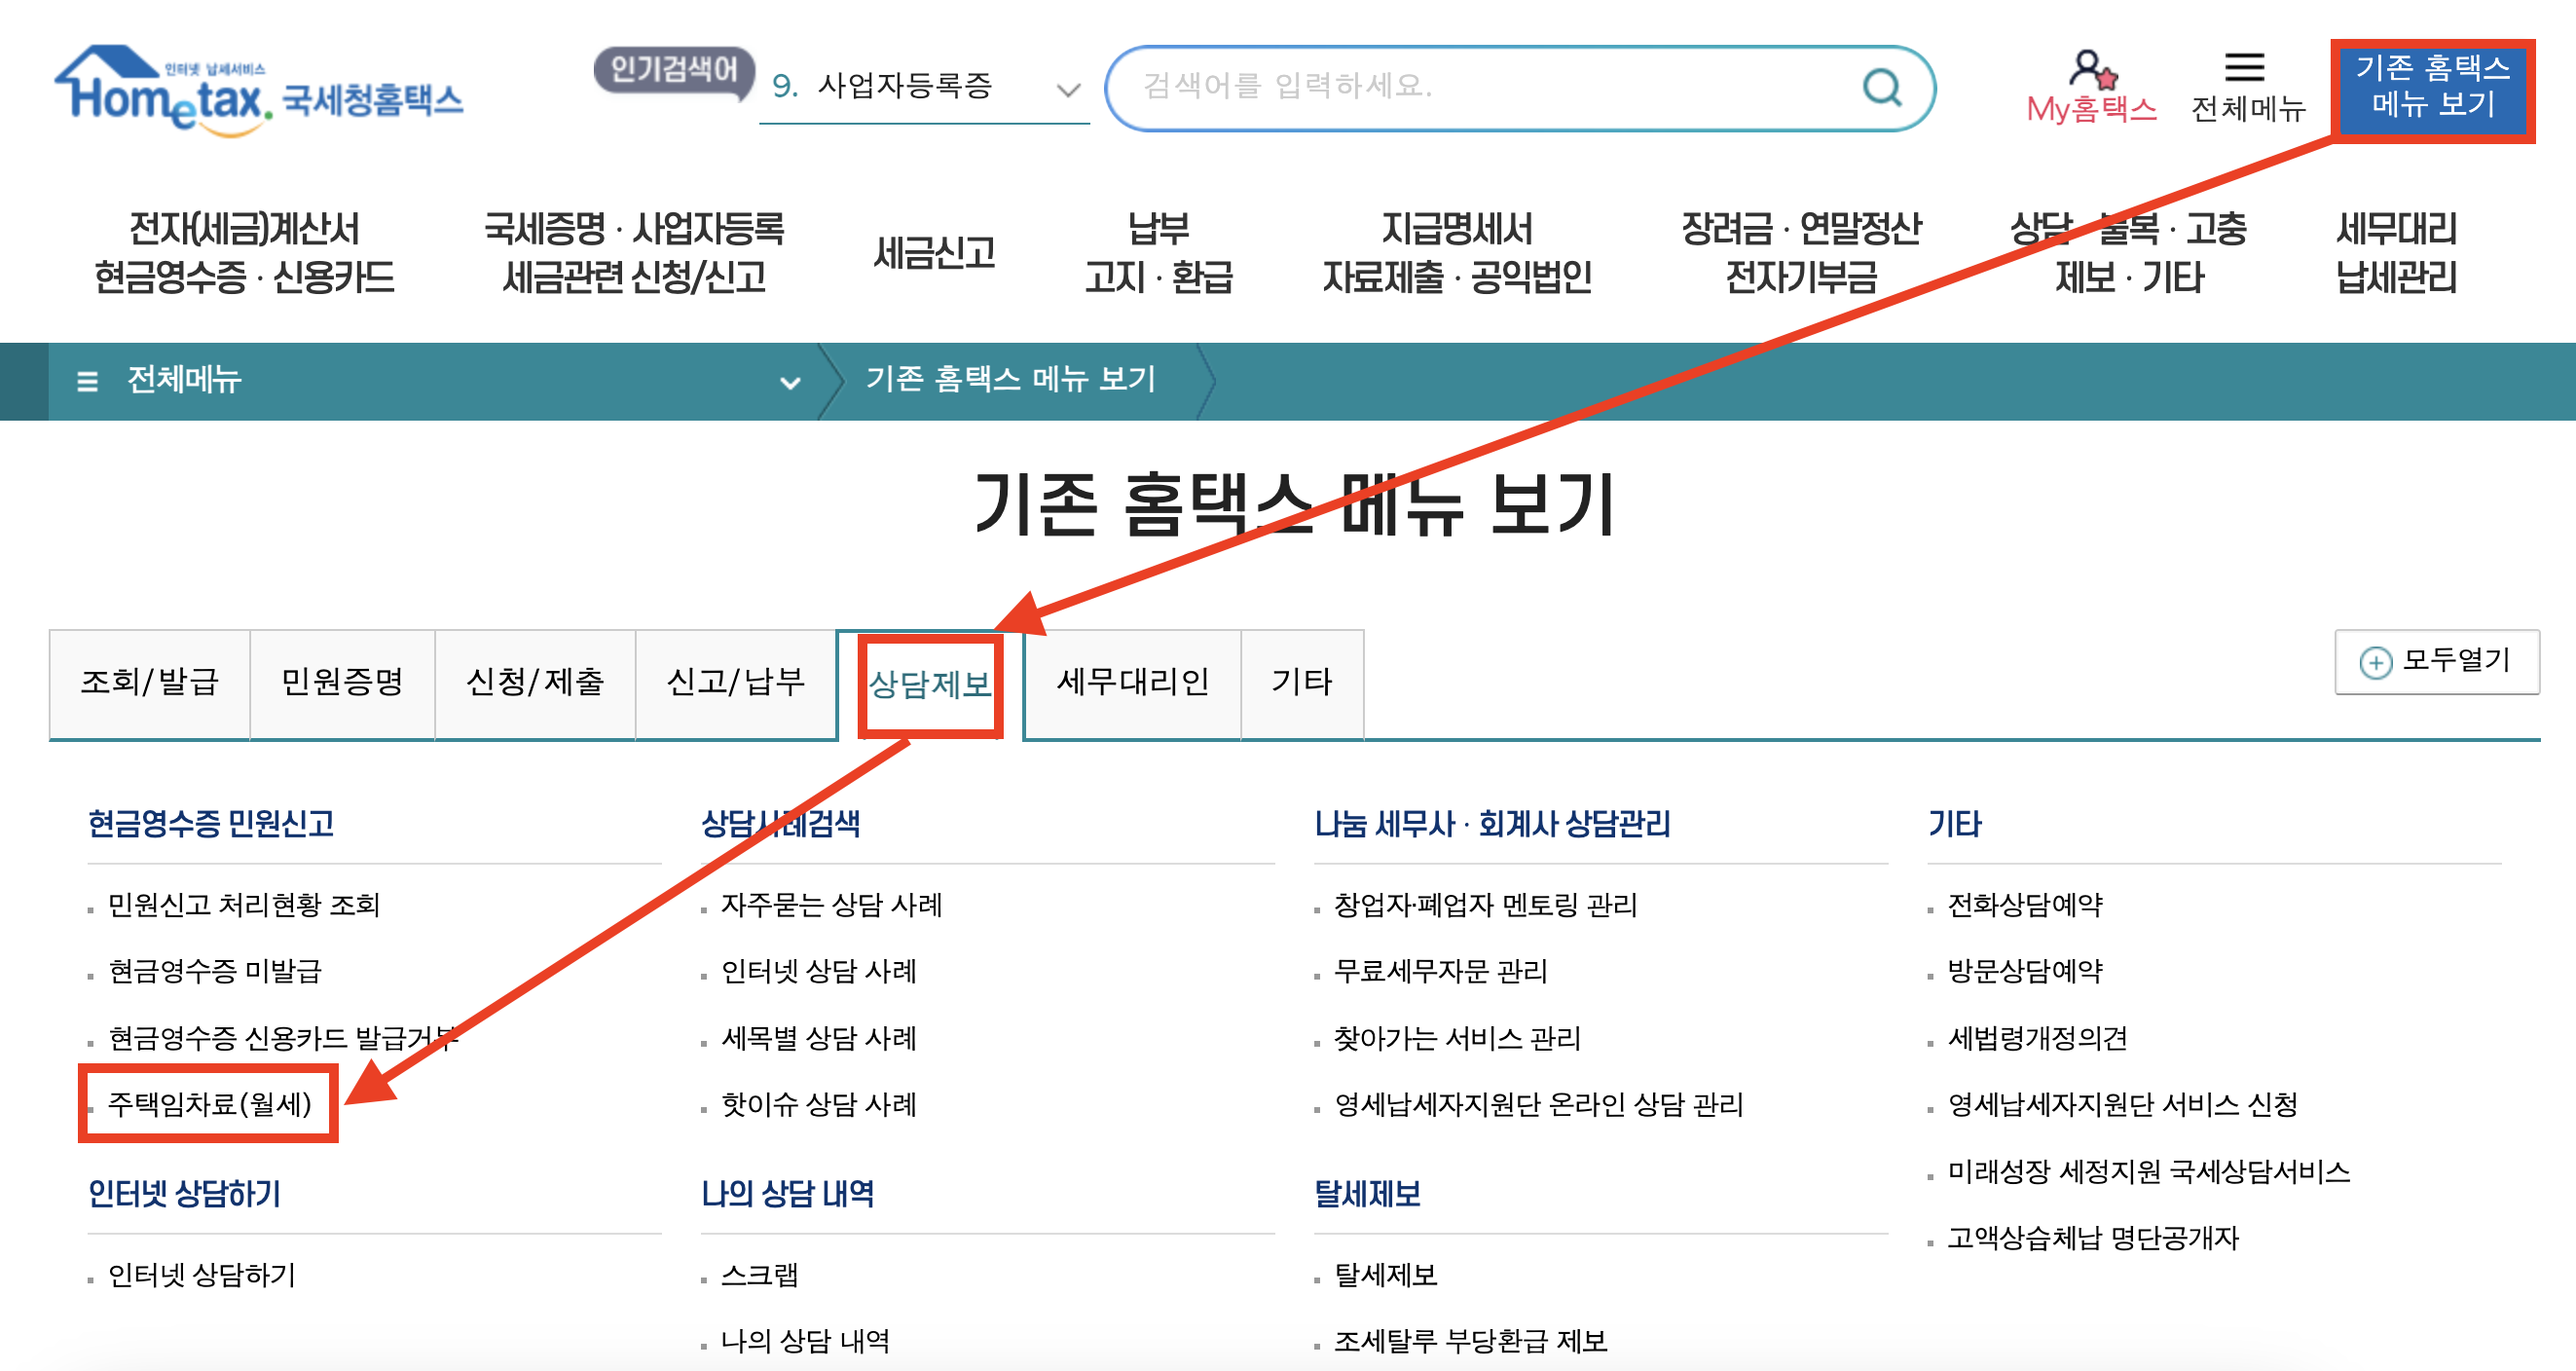Expand the popular search terms chevron
Screen dimensions: 2576x1371
tap(1068, 89)
